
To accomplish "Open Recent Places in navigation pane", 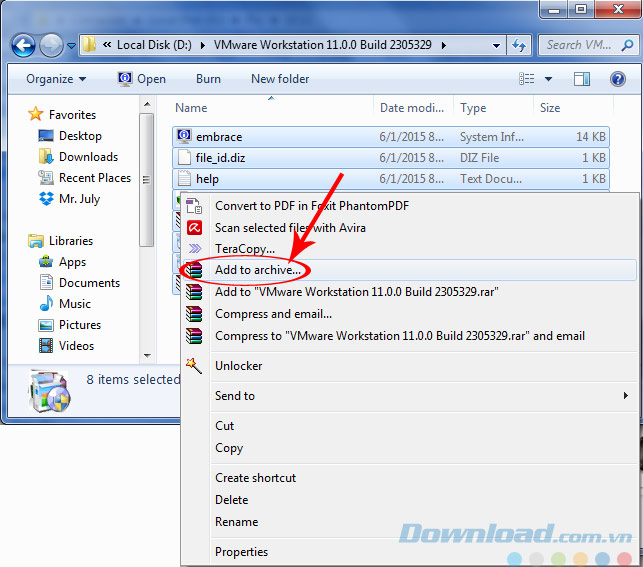I will click(84, 178).
